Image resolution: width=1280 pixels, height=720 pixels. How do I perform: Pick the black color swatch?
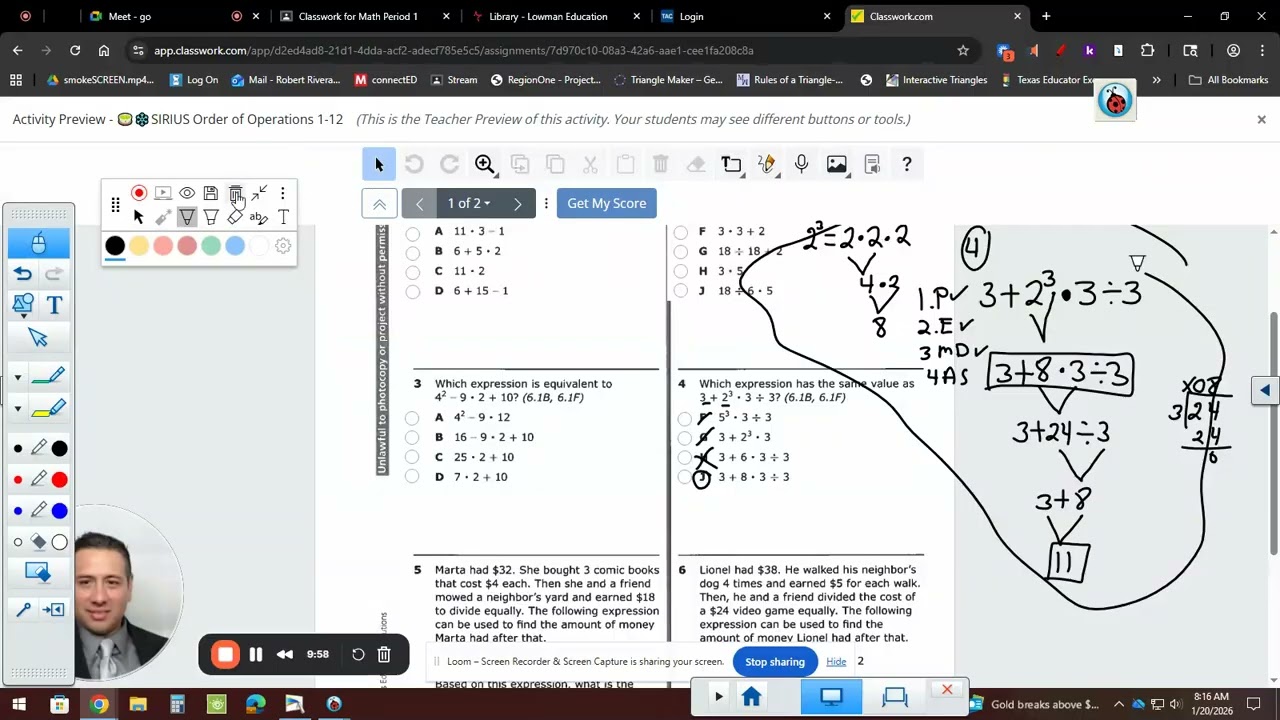[x=115, y=246]
